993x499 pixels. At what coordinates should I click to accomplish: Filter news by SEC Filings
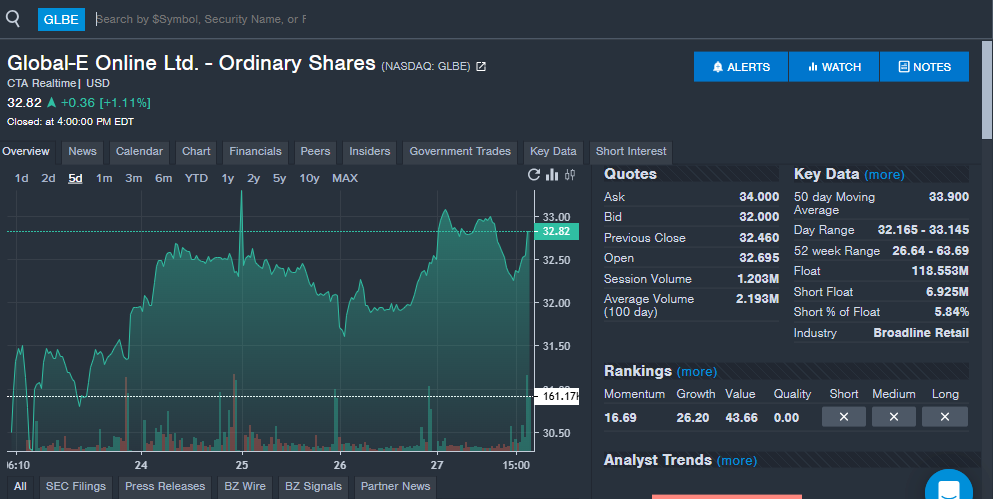pyautogui.click(x=75, y=486)
